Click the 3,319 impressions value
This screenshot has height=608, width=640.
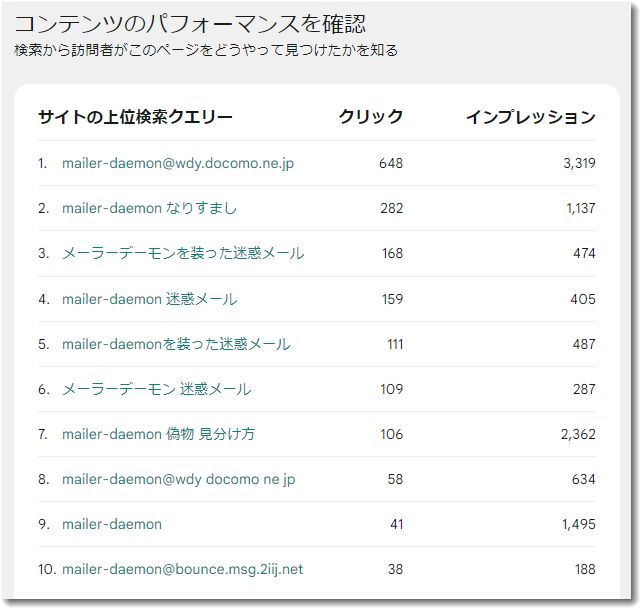(578, 163)
